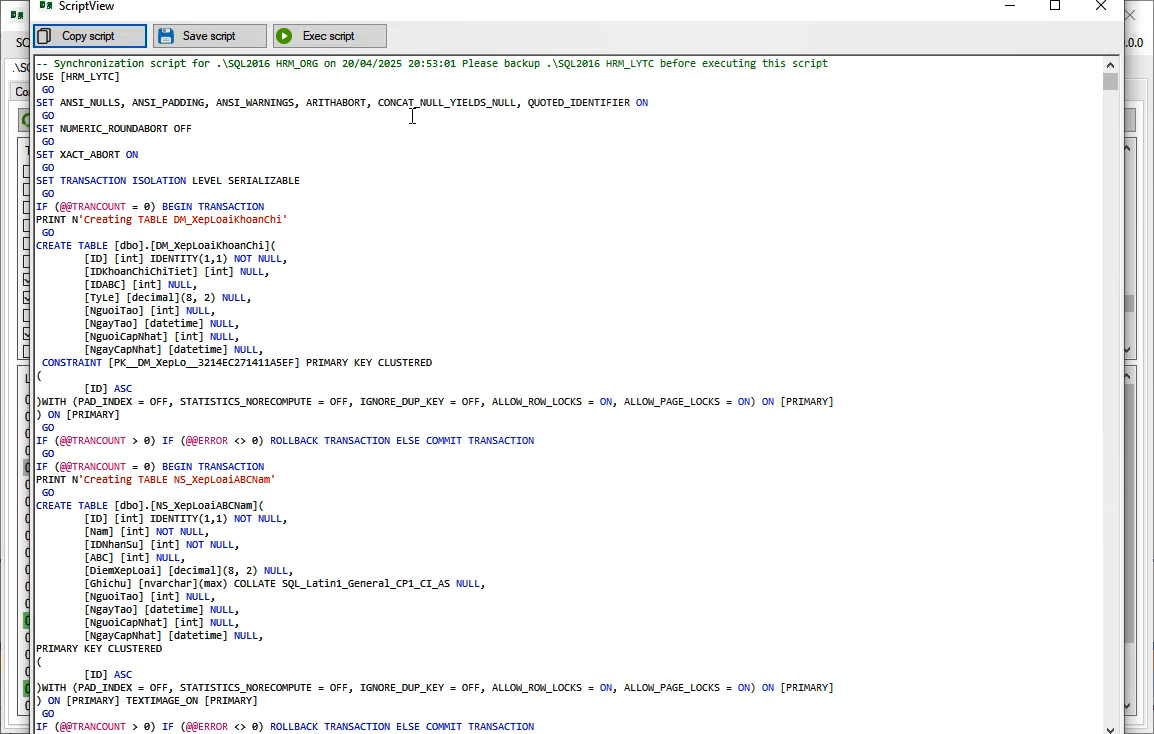The image size is (1154, 734).
Task: Click the [IDABC] [int] NULL line
Action: coord(141,285)
